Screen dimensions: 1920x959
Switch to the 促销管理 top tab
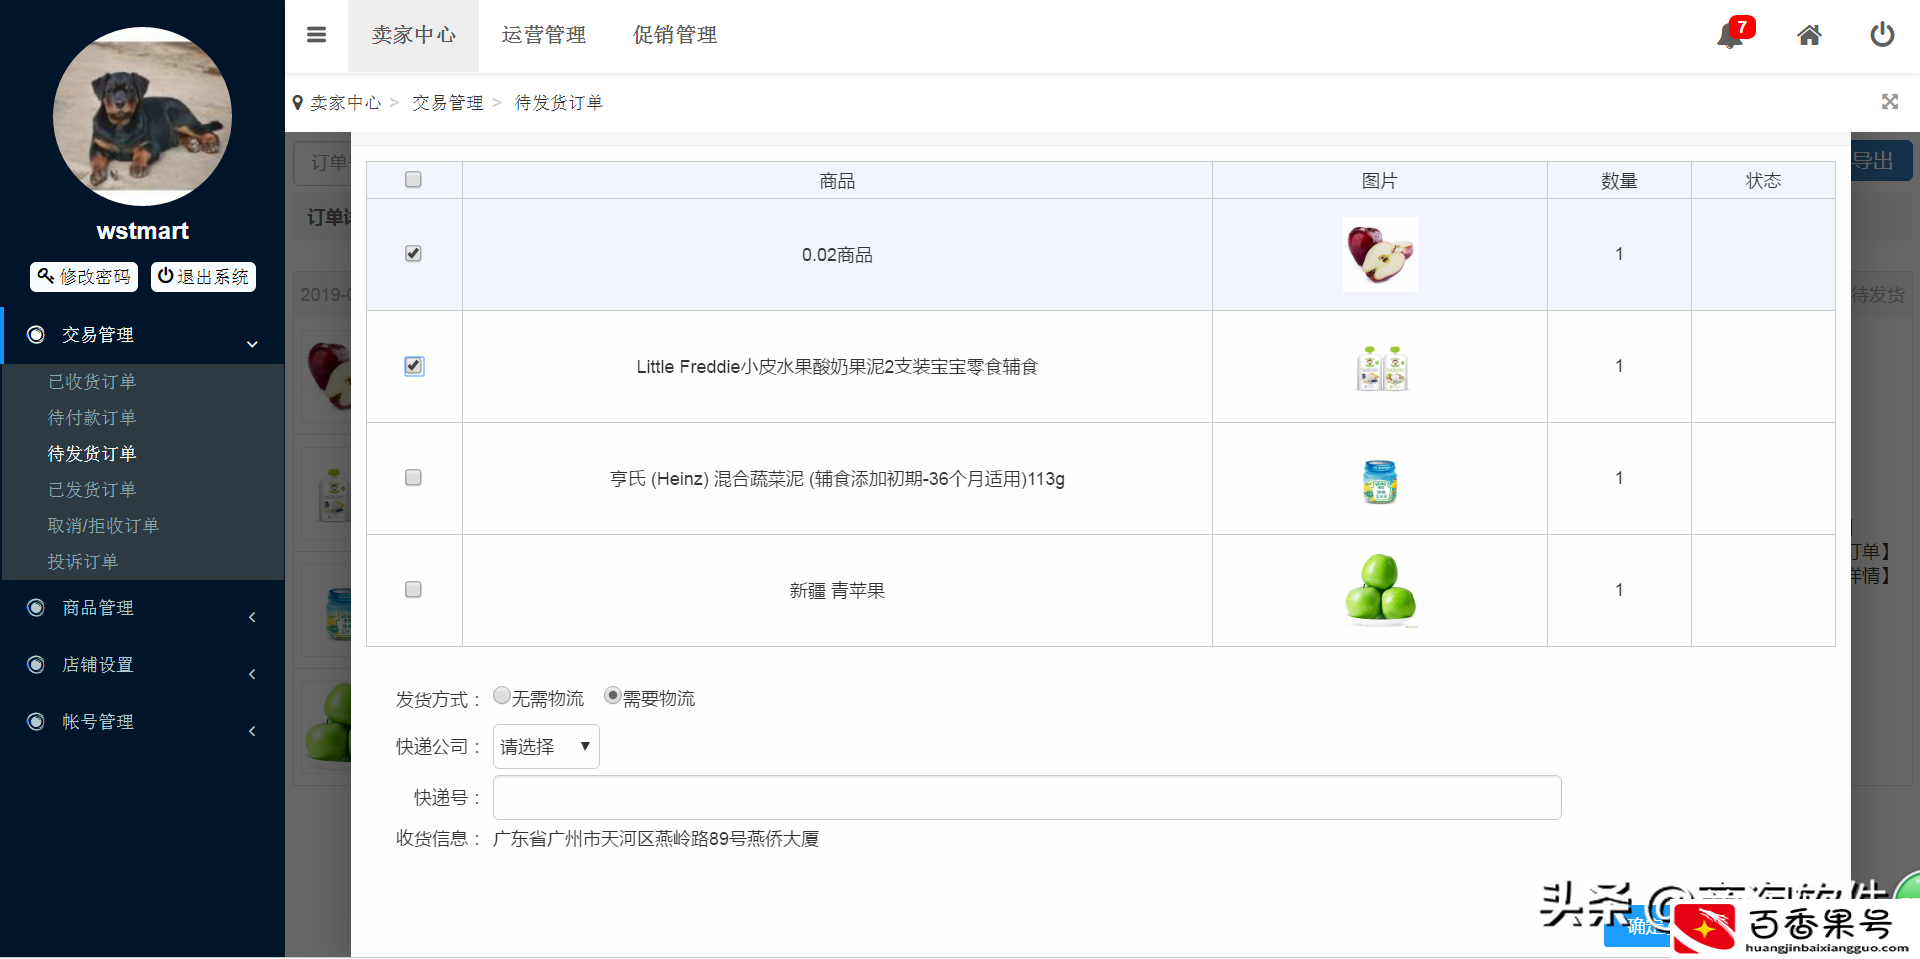pos(675,35)
